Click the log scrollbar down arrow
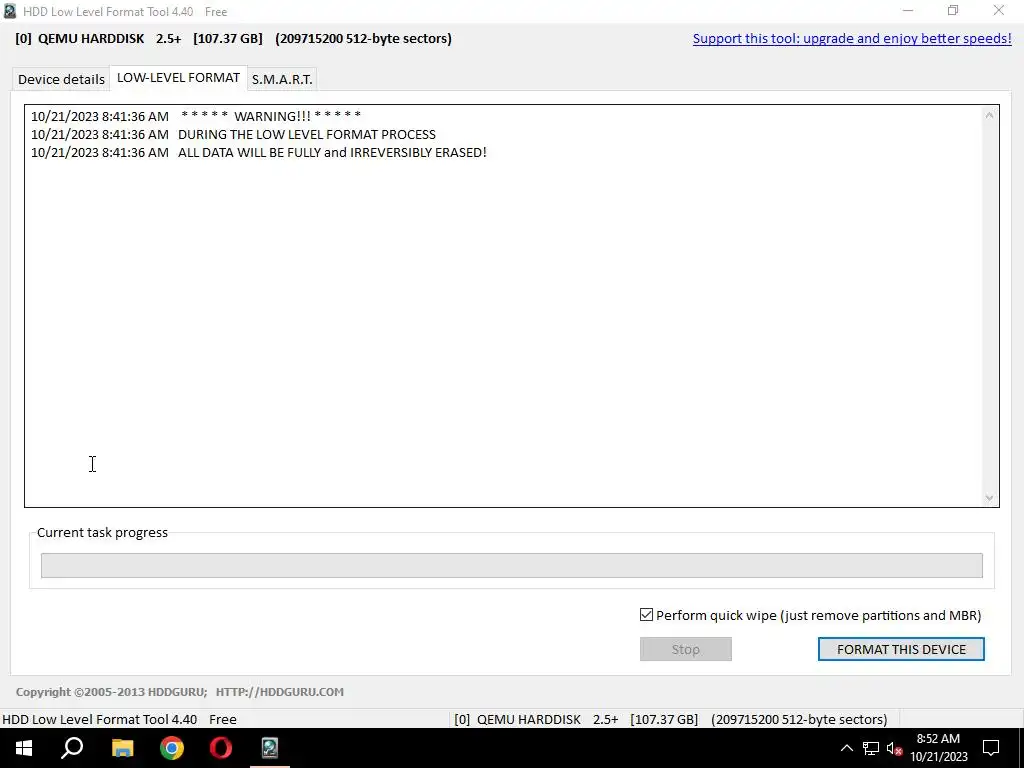This screenshot has height=768, width=1024. pos(989,498)
